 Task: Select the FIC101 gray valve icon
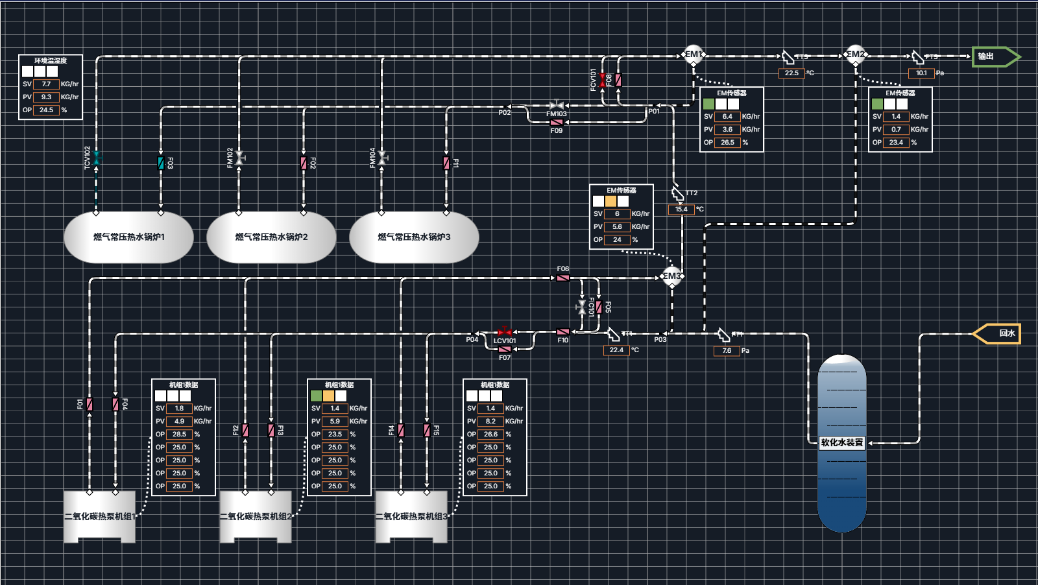582,307
